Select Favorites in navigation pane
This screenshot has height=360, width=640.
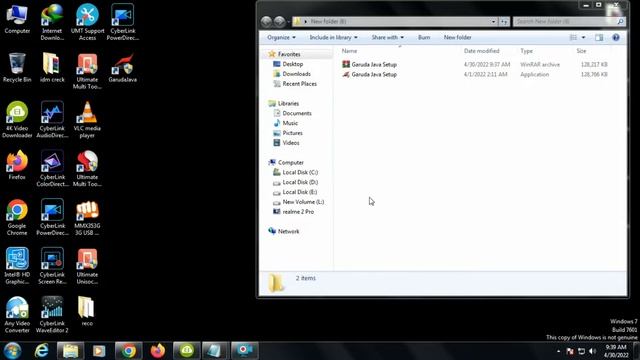click(289, 54)
